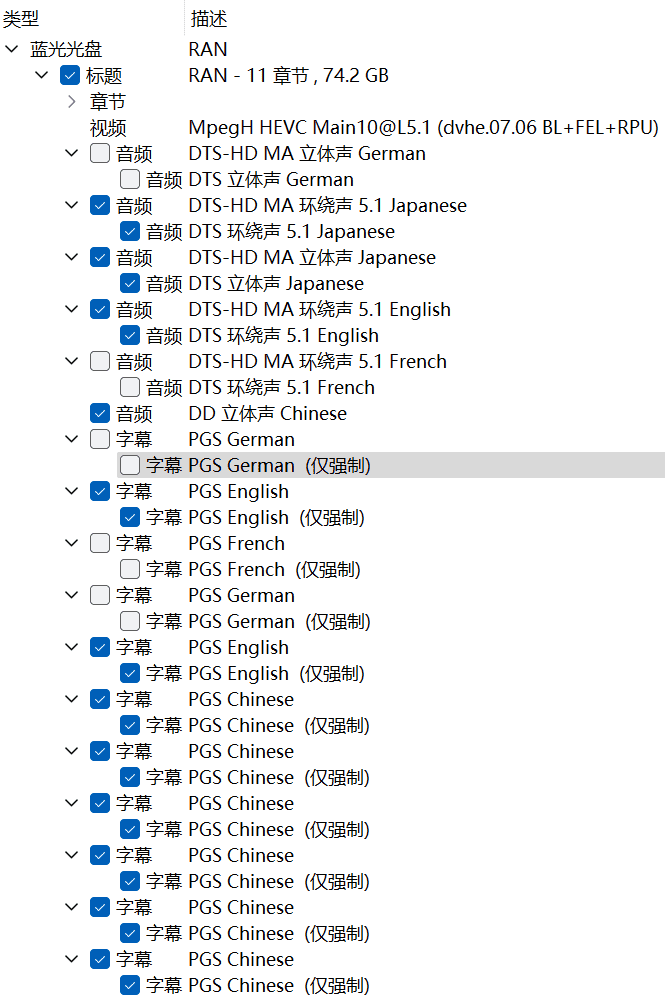Uncheck the 标题 RAN title checkbox
This screenshot has height=999, width=665.
click(70, 75)
